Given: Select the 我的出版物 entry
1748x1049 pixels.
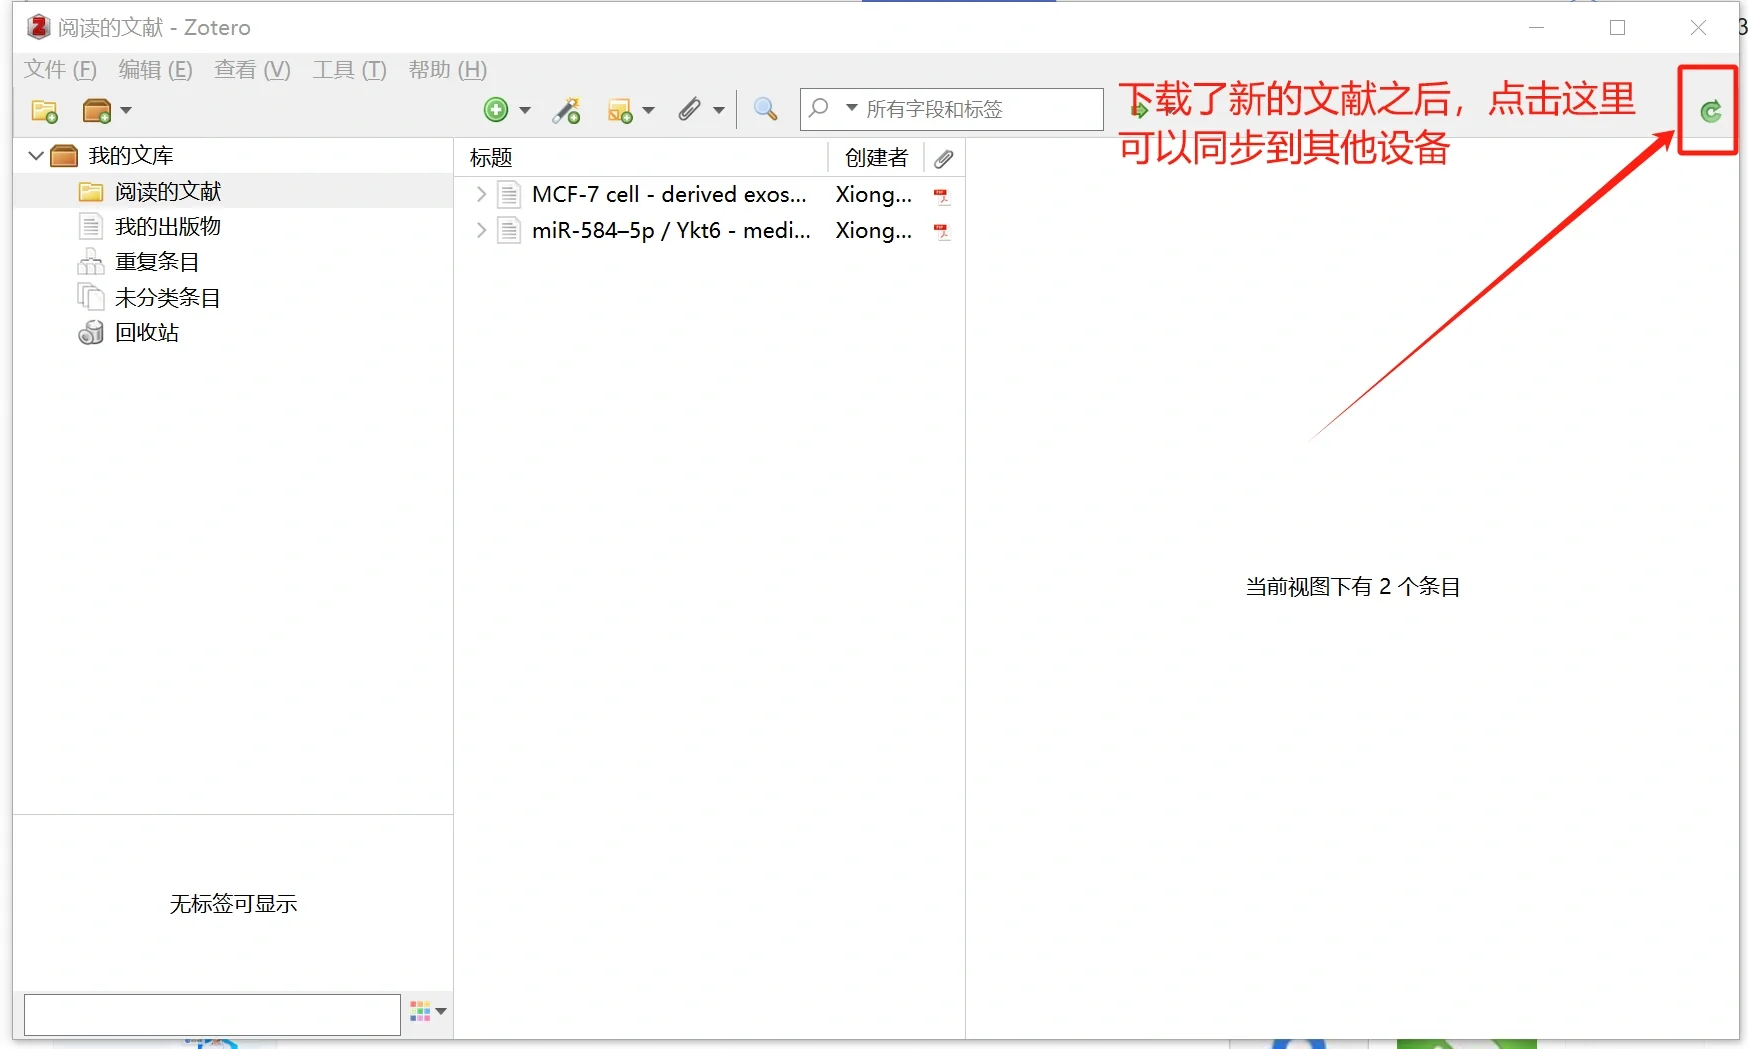Looking at the screenshot, I should [166, 226].
